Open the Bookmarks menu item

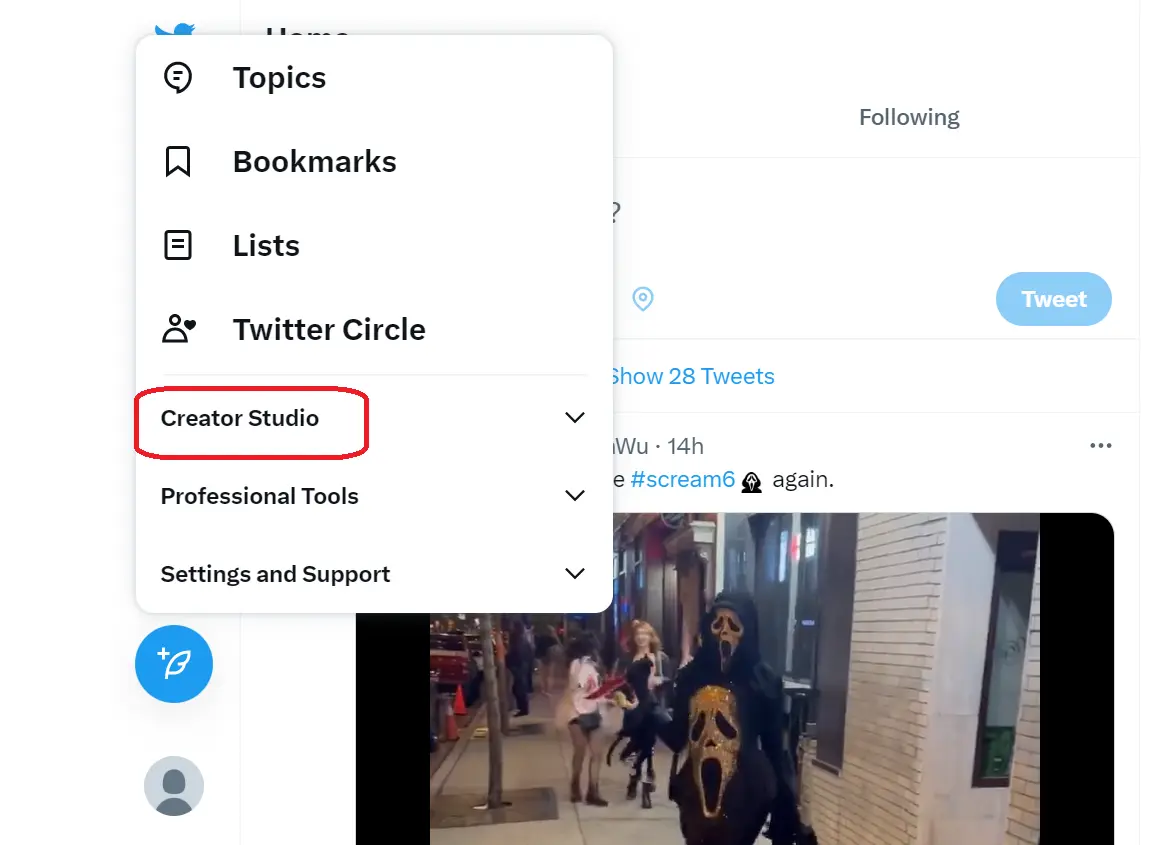coord(314,162)
